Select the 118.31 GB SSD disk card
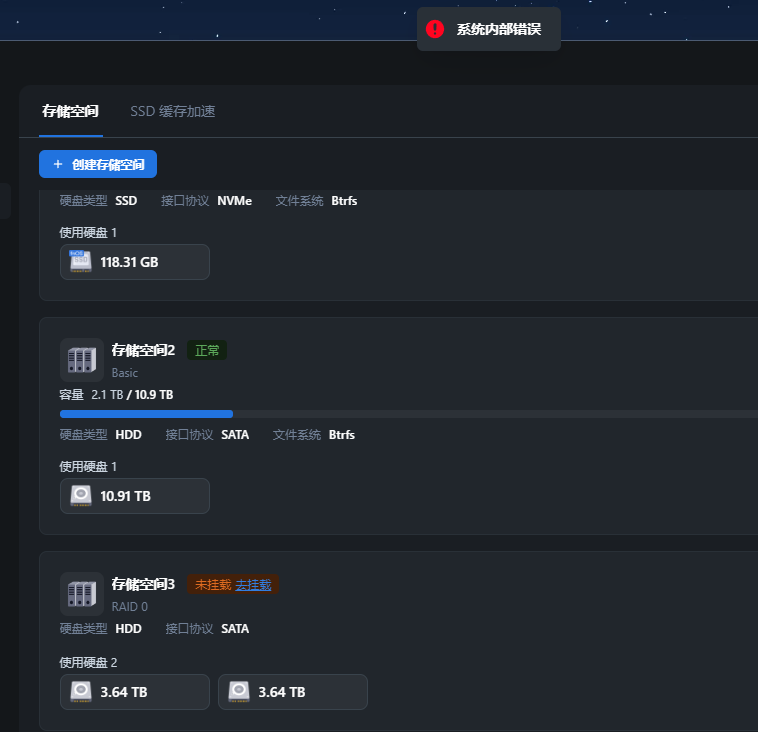The height and width of the screenshot is (732, 758). click(134, 262)
